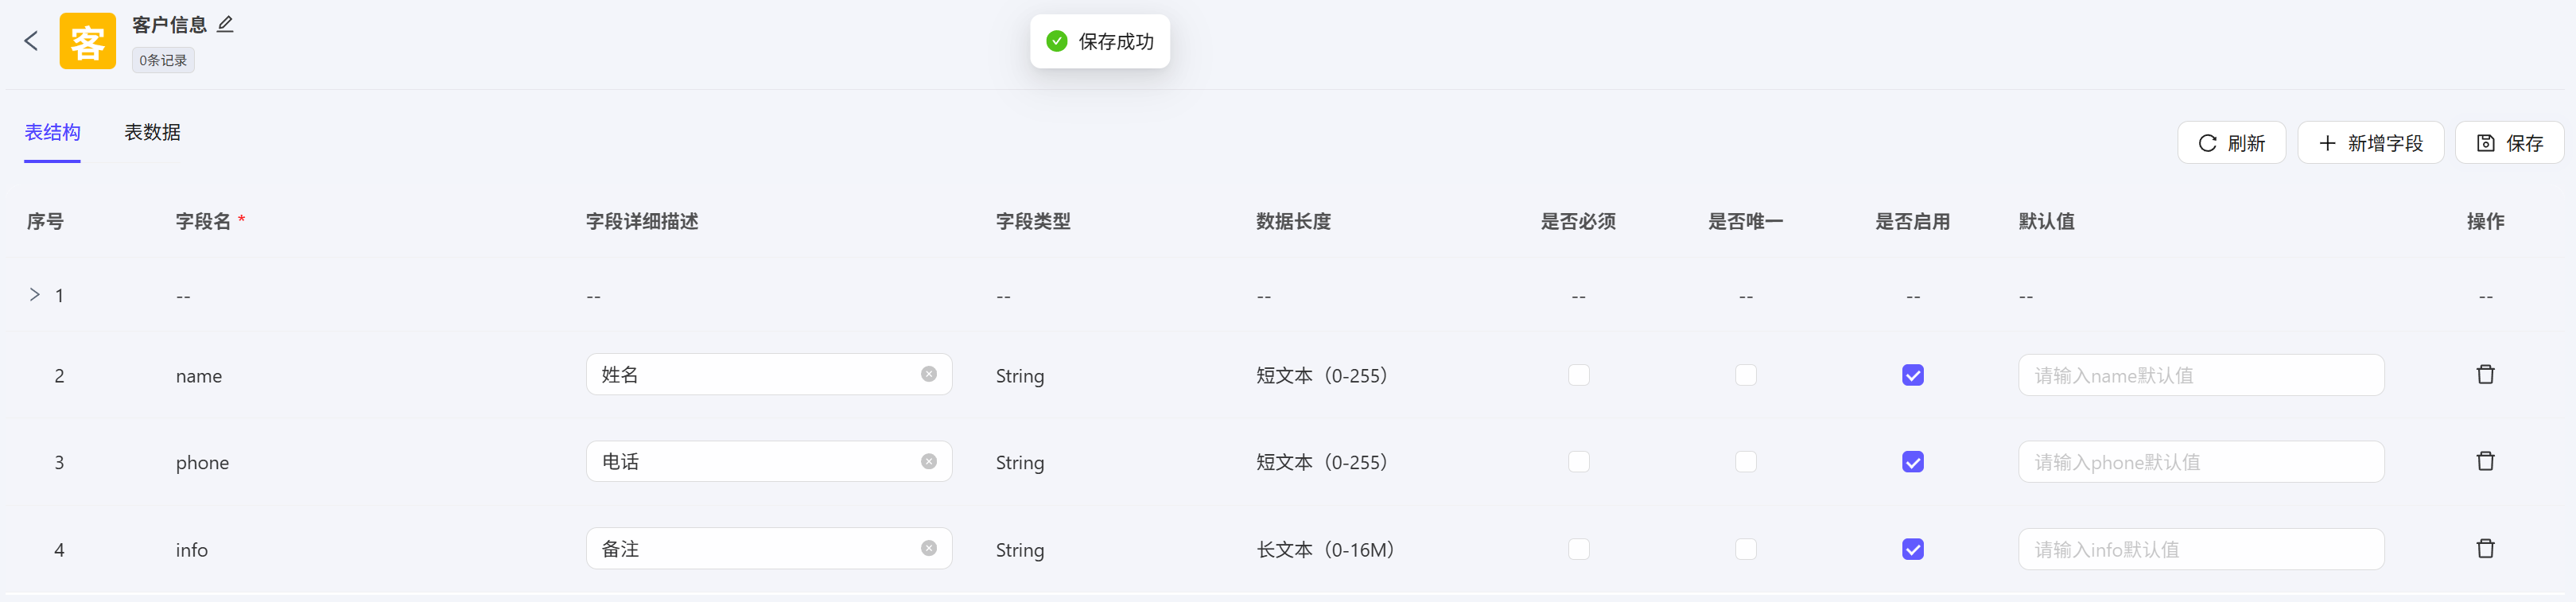Click the 刷新 button
This screenshot has height=602, width=2576.
2231,143
